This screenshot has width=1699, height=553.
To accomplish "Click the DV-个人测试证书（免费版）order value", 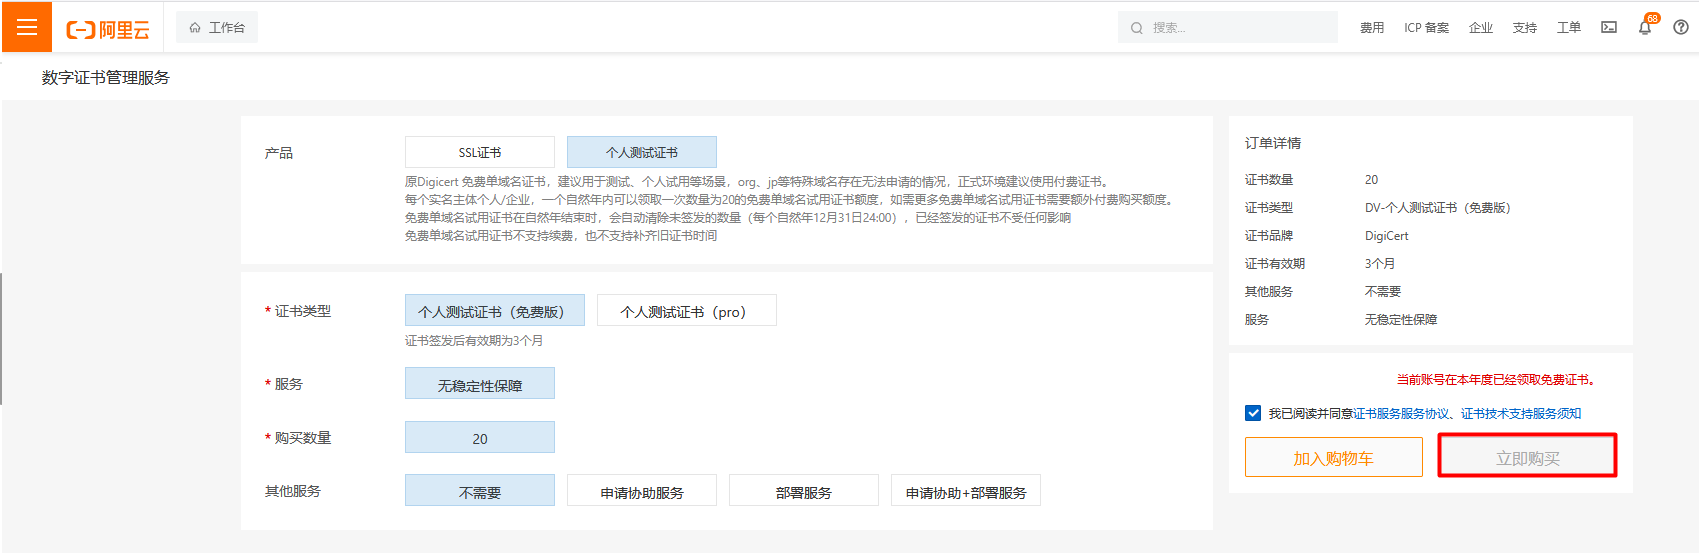I will [x=1438, y=208].
